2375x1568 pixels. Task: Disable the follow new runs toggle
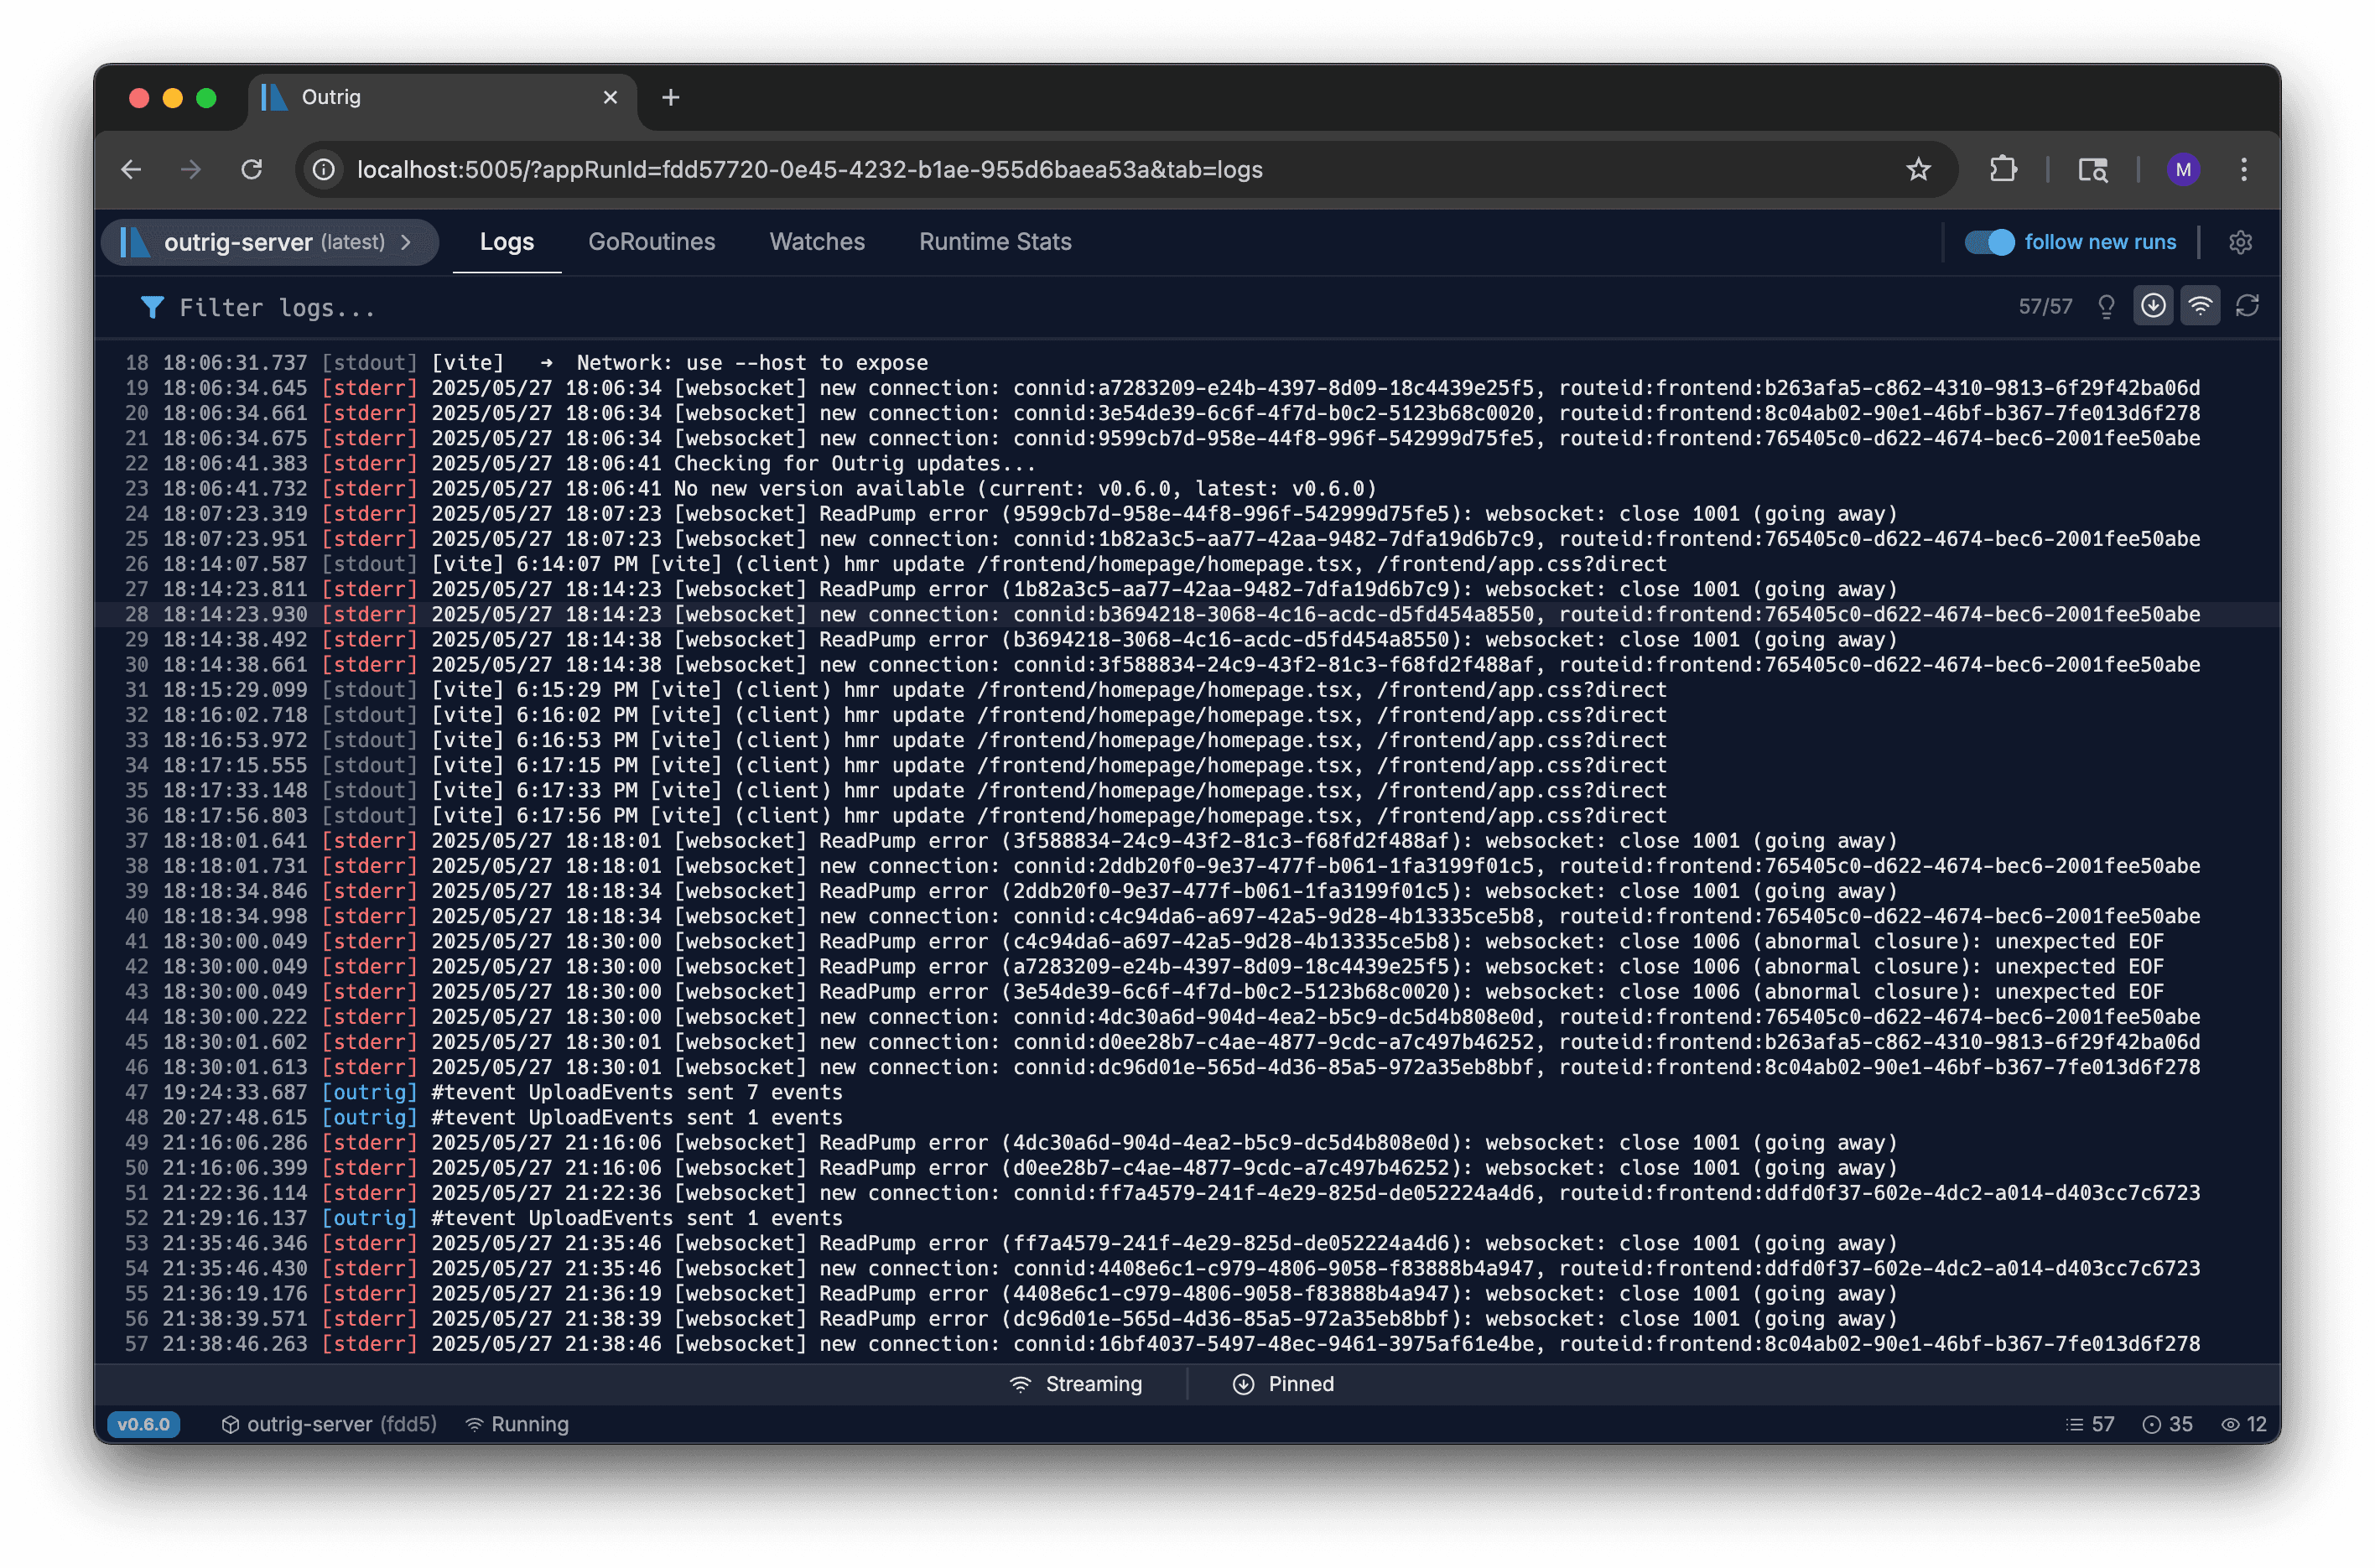tap(1990, 241)
